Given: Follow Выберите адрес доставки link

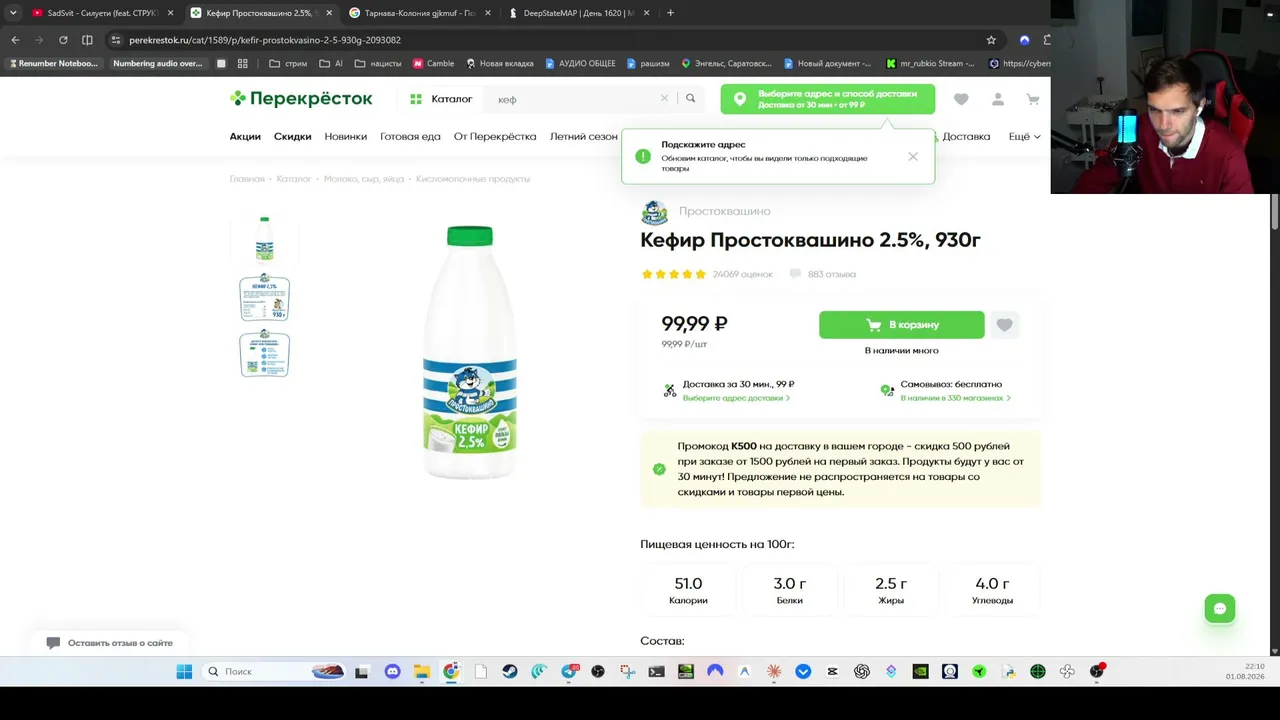Looking at the screenshot, I should click(736, 398).
